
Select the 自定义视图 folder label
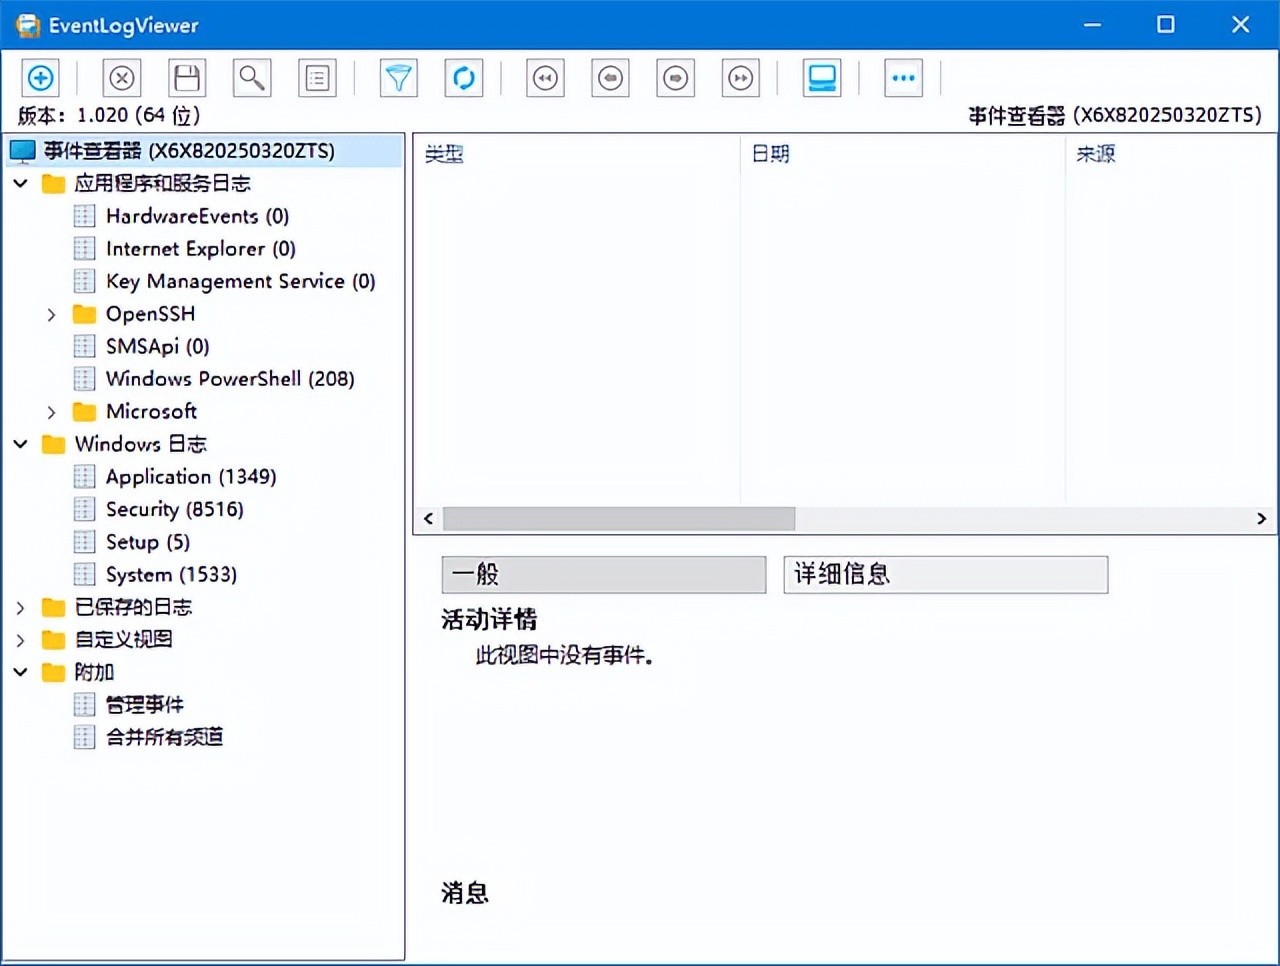pos(123,640)
